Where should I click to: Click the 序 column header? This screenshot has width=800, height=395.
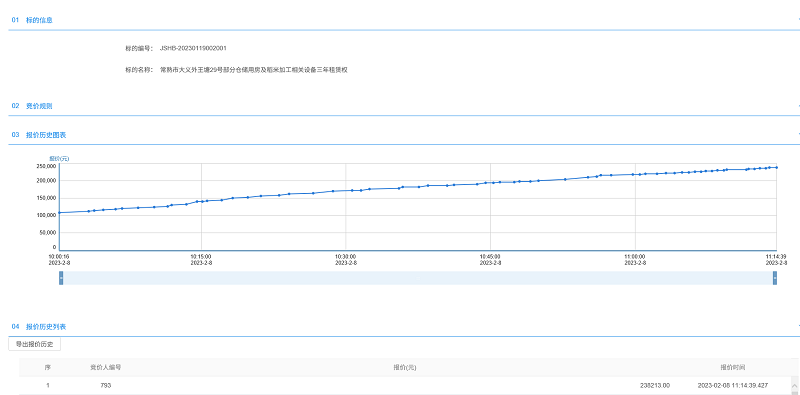click(47, 367)
